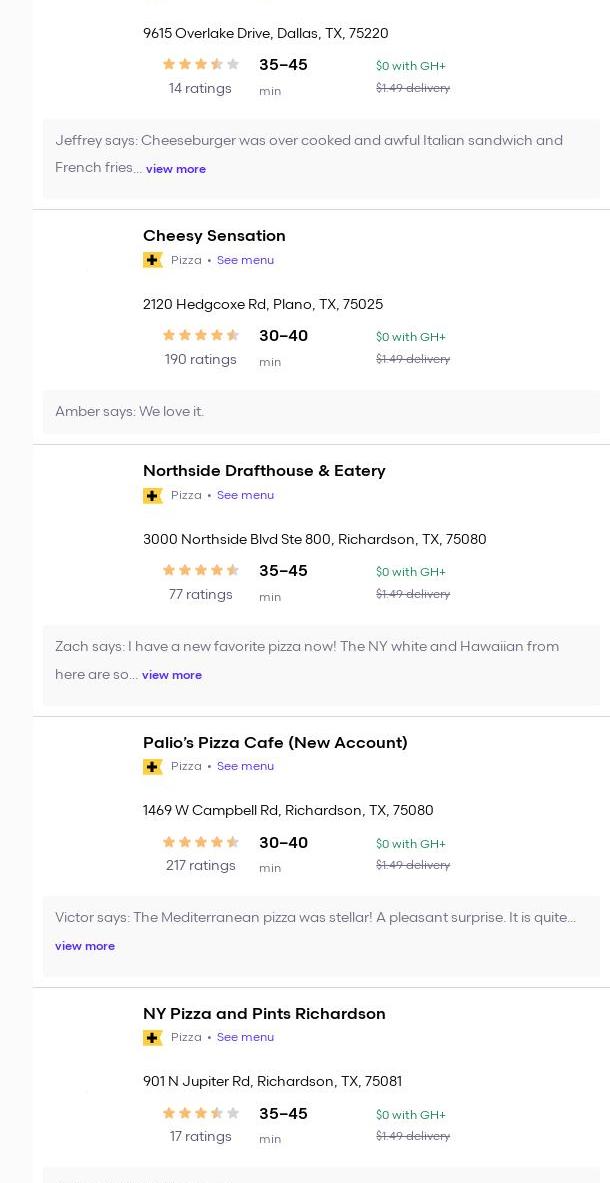Select the Palio's Pizza Cafe (New Account) title
The height and width of the screenshot is (1183, 610).
[x=275, y=743]
